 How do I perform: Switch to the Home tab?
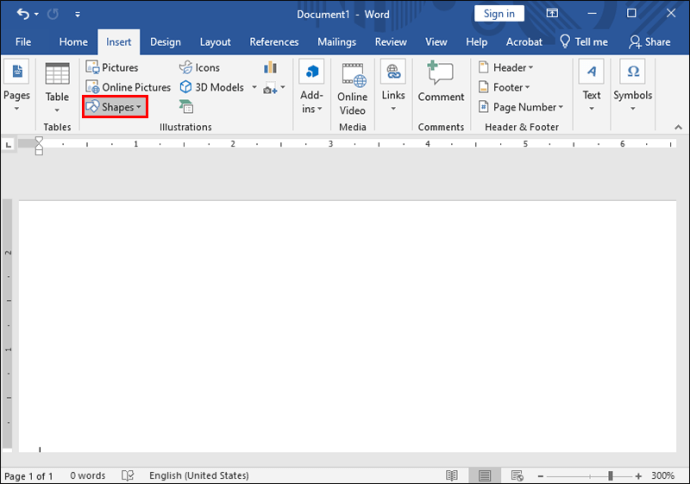point(73,42)
